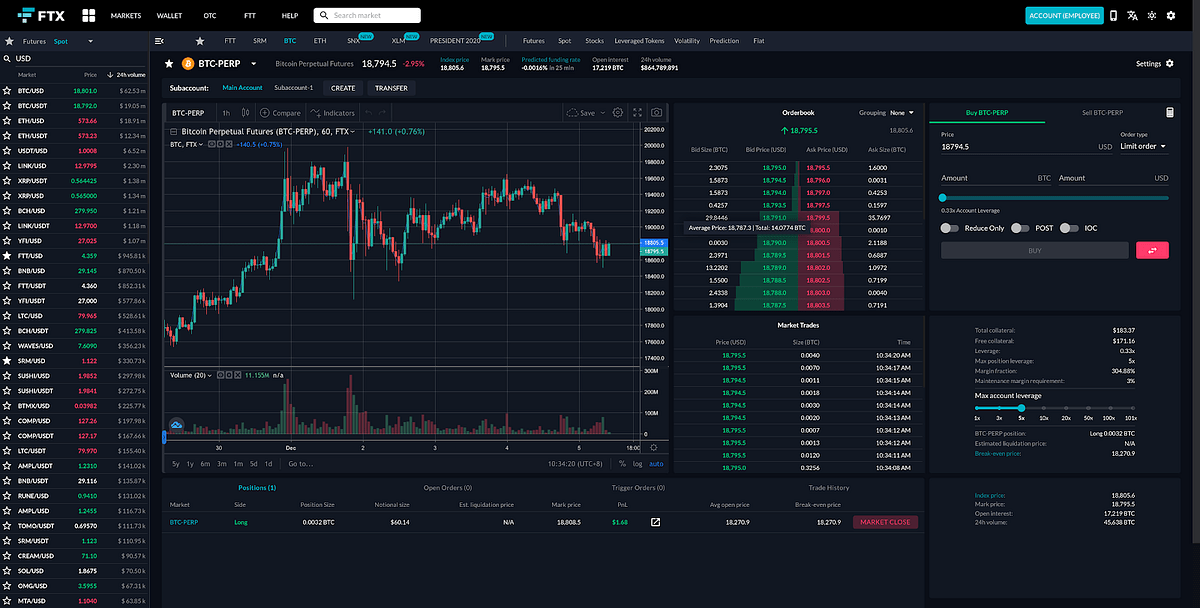The image size is (1200, 608).
Task: Star the SRM/USD market row
Action: [x=7, y=359]
